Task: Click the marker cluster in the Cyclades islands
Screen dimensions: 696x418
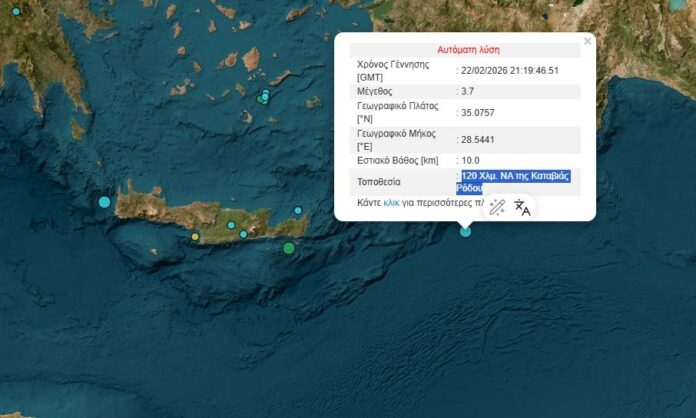Action: [264, 97]
